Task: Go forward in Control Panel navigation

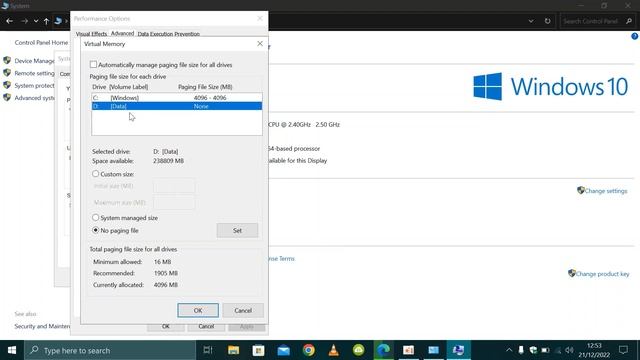Action: (x=24, y=21)
